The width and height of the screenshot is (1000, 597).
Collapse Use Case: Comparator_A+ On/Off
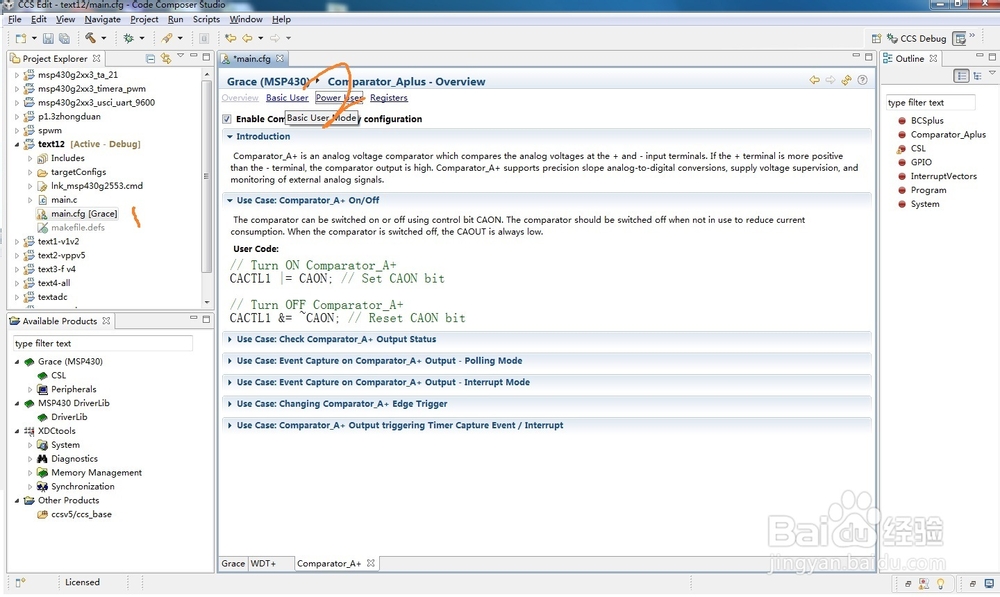pos(230,200)
